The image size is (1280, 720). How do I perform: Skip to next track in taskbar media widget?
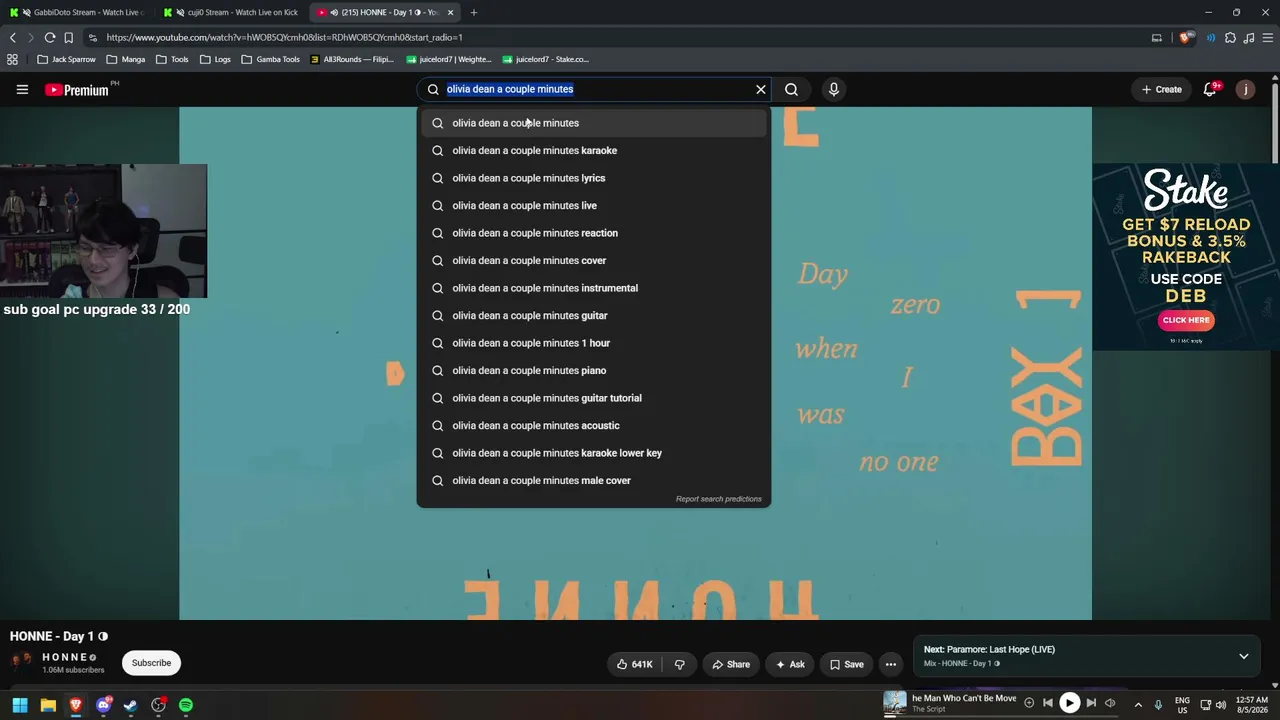tap(1091, 703)
